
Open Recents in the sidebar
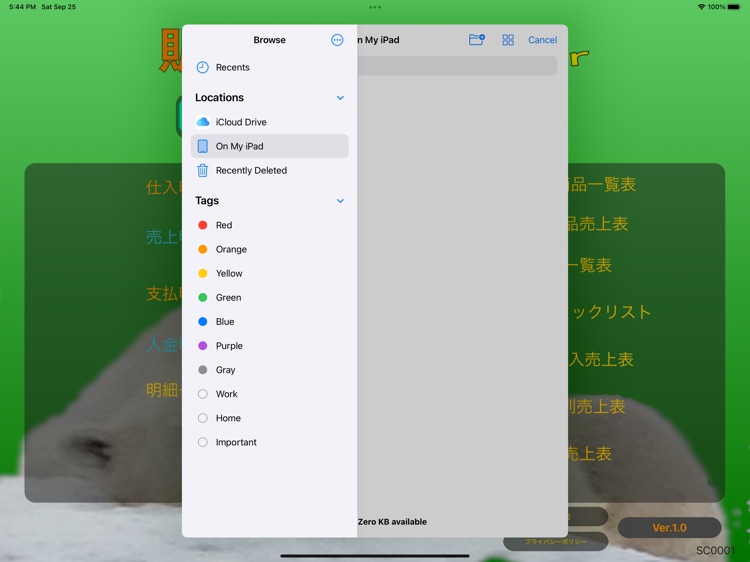pos(270,67)
